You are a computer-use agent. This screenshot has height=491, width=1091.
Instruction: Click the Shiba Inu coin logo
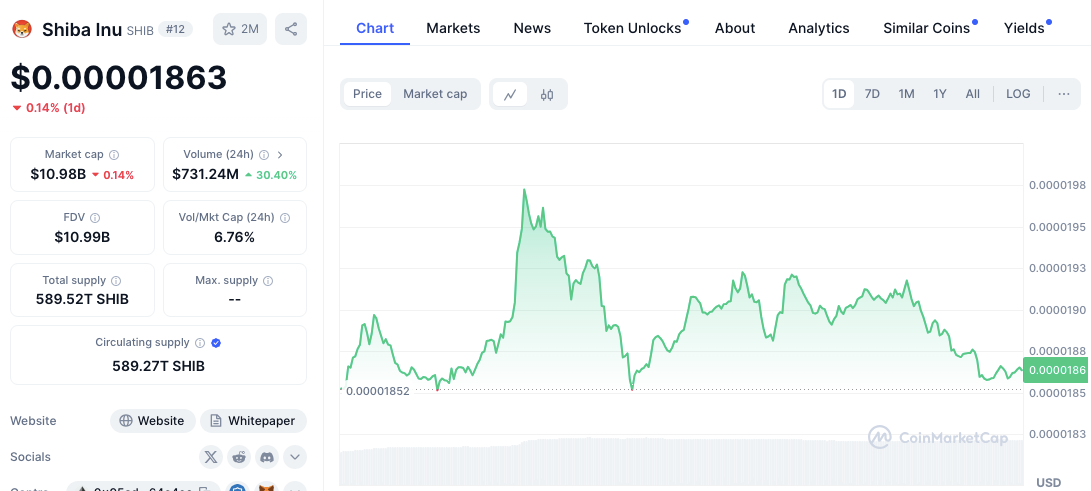[23, 29]
